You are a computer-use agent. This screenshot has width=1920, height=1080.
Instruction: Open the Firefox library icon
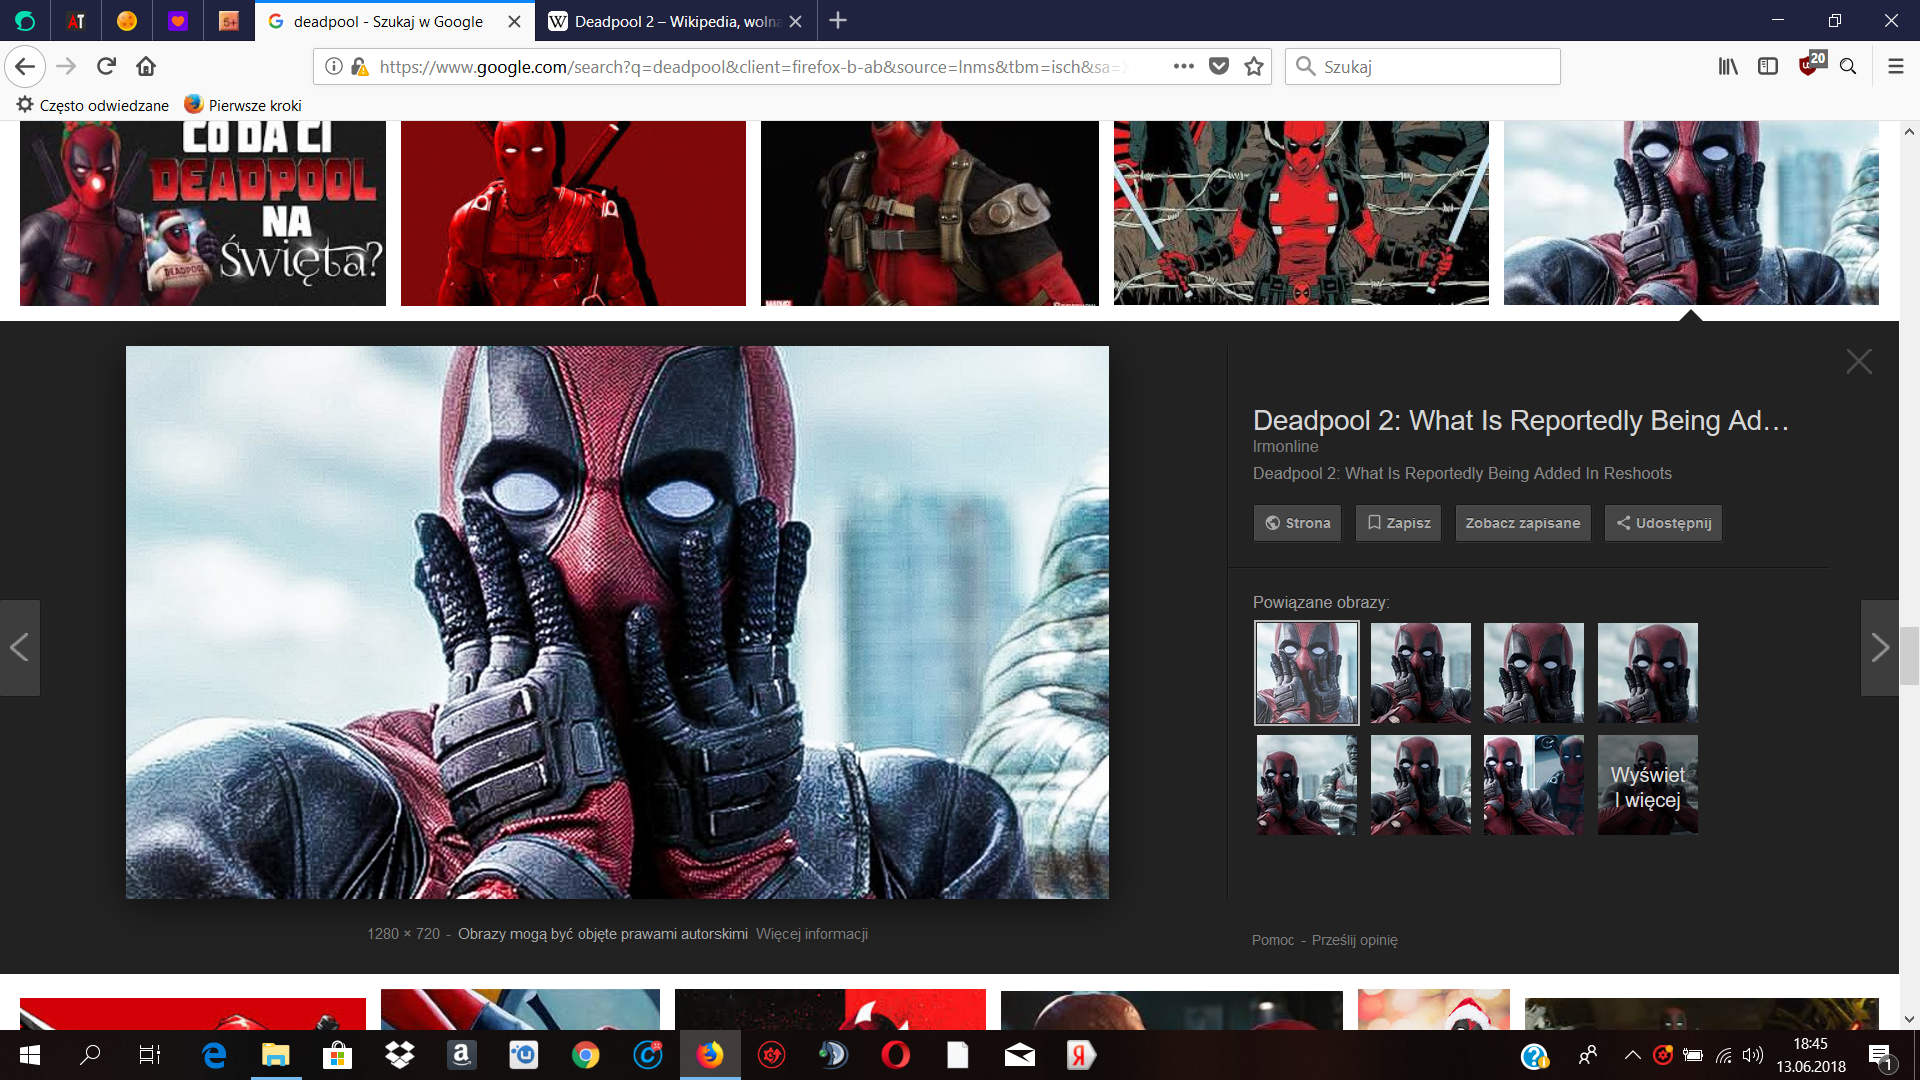[x=1728, y=66]
